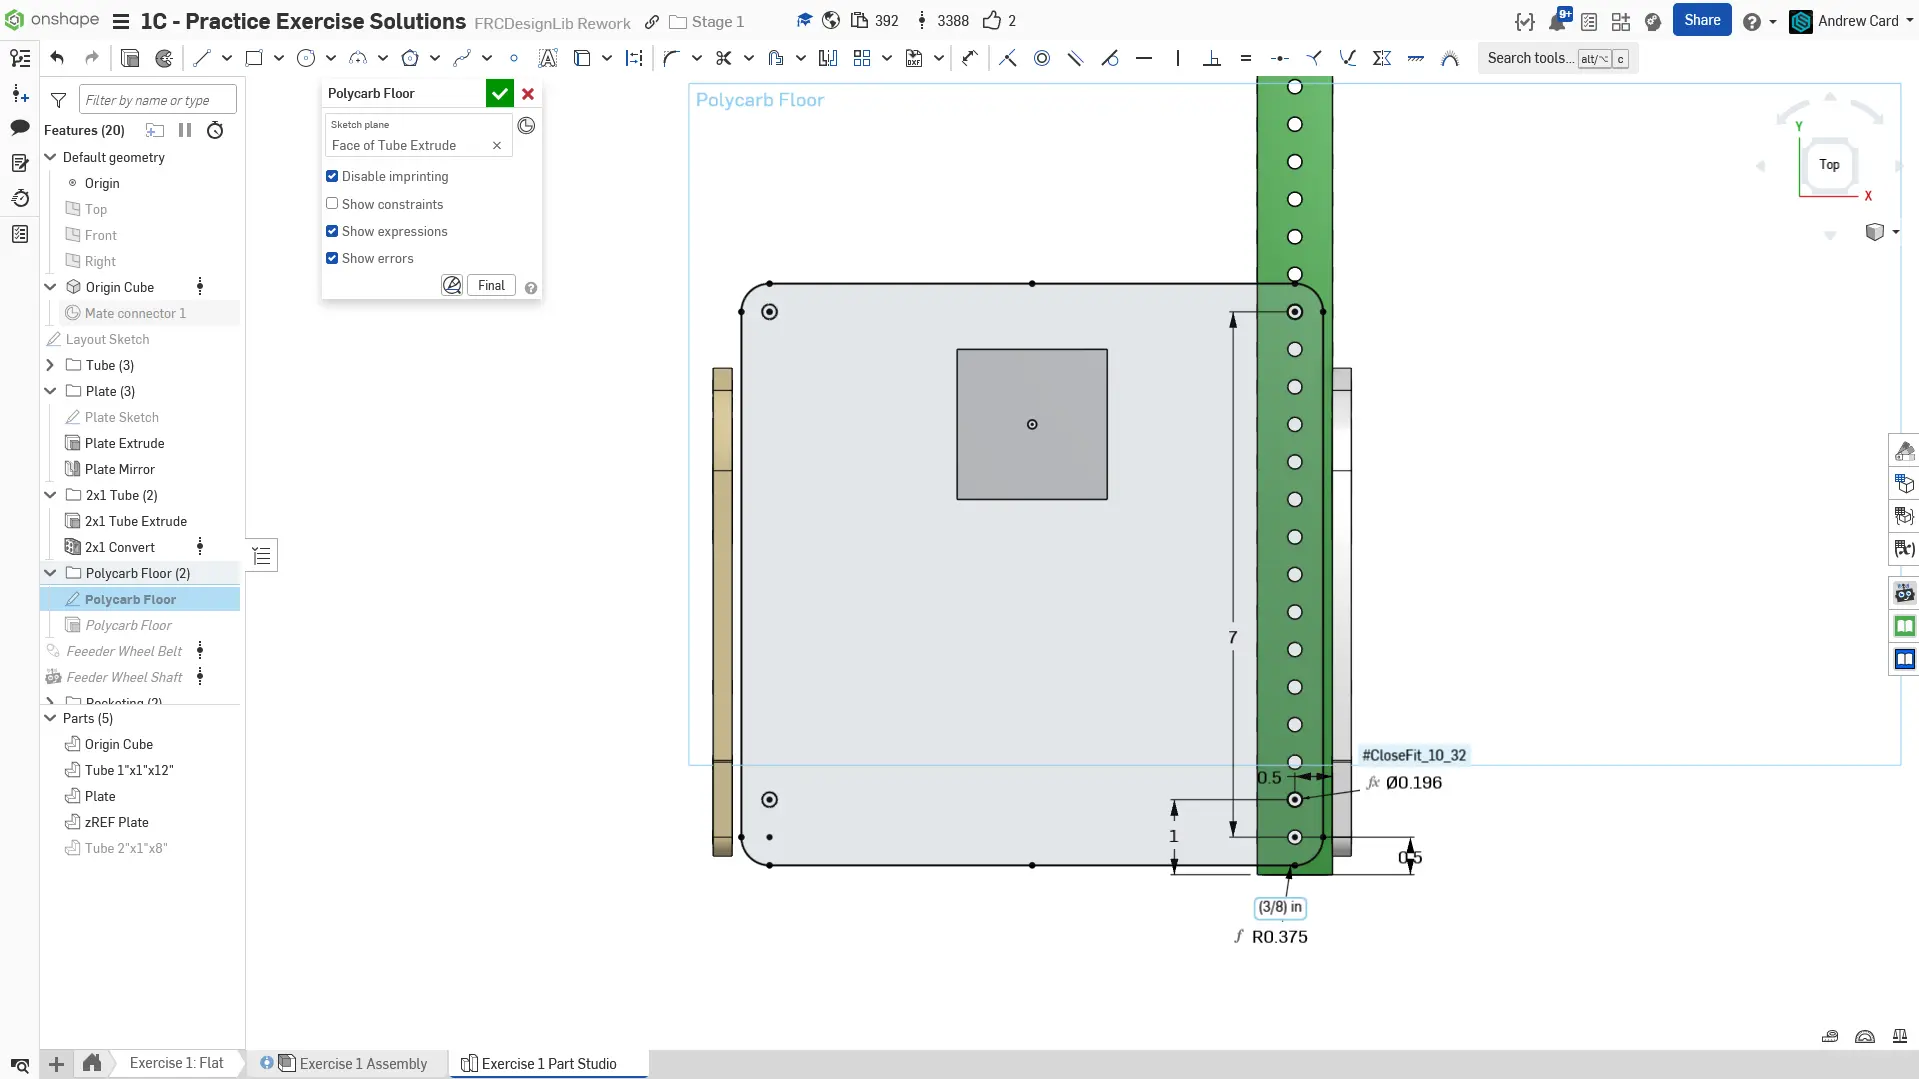The image size is (1919, 1079).
Task: Enable Show constraints checkbox
Action: point(332,204)
